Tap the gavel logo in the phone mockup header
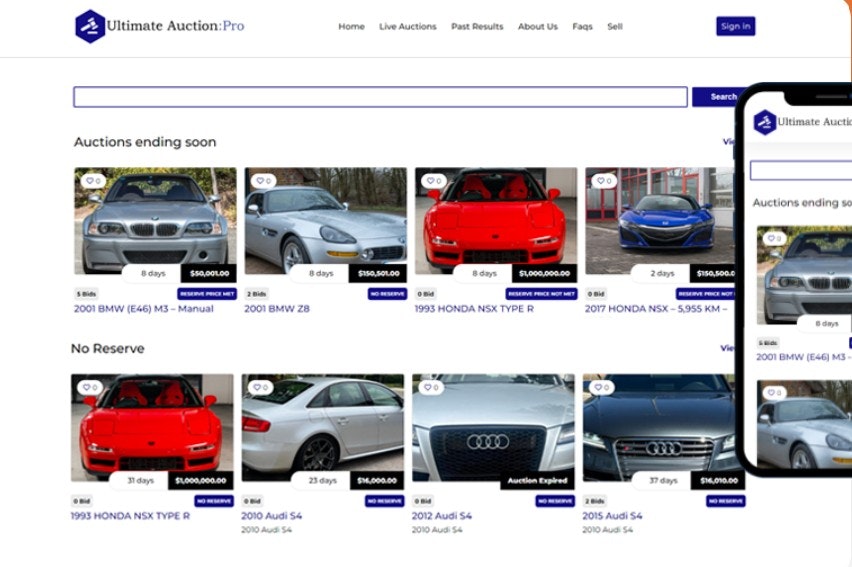Screen dimensions: 852x567 [765, 122]
